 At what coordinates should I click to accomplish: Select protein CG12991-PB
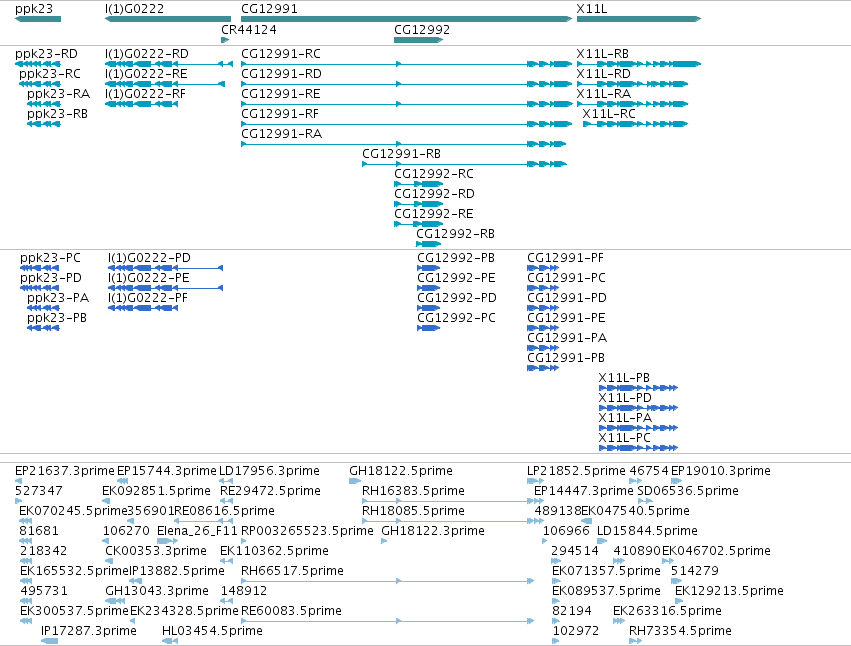(543, 369)
